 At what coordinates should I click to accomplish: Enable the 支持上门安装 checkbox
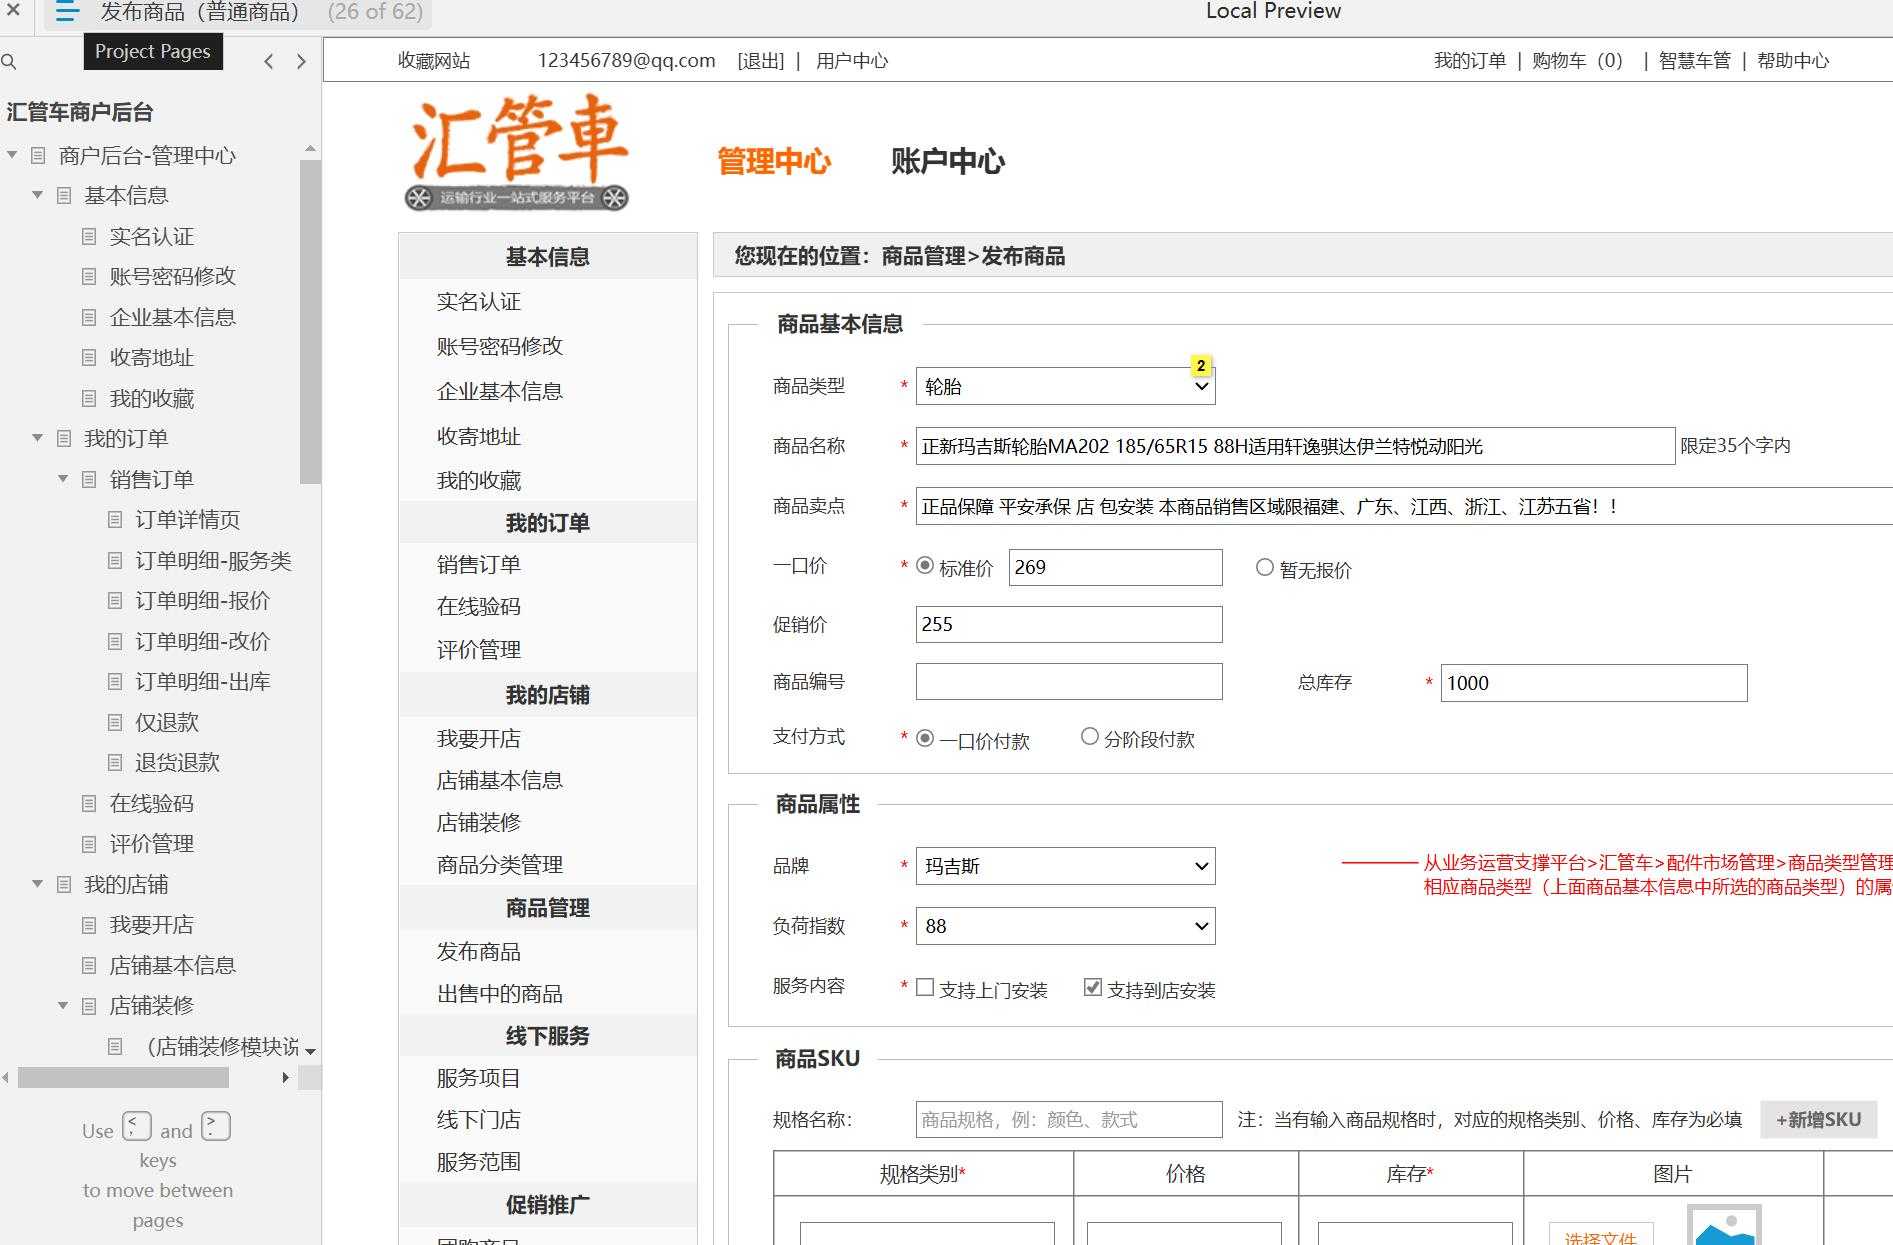(925, 988)
